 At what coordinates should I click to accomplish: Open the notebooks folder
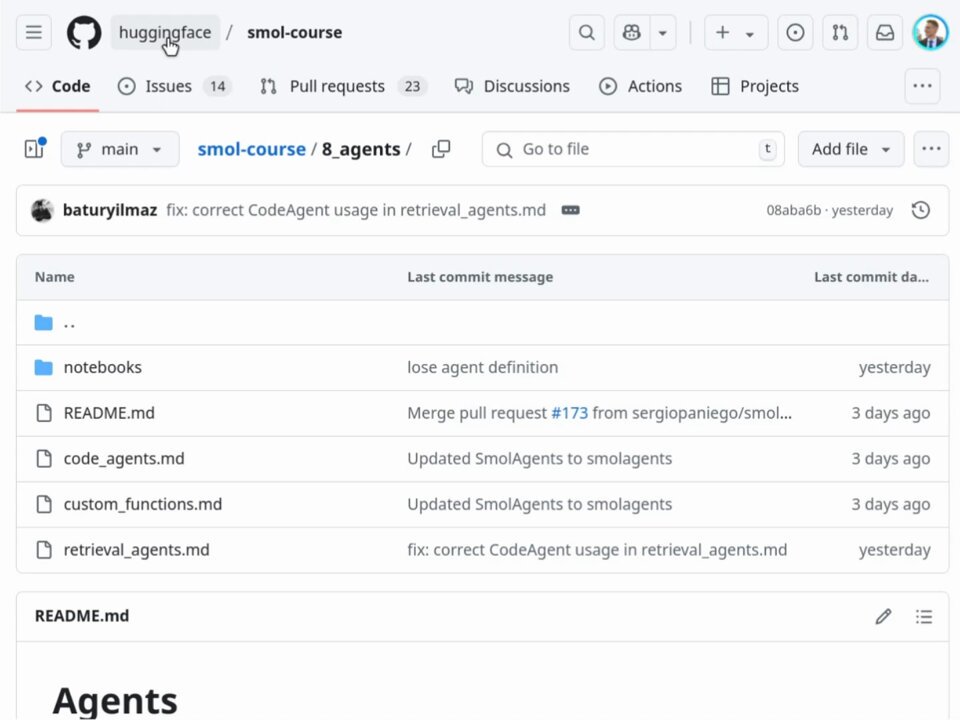(102, 367)
